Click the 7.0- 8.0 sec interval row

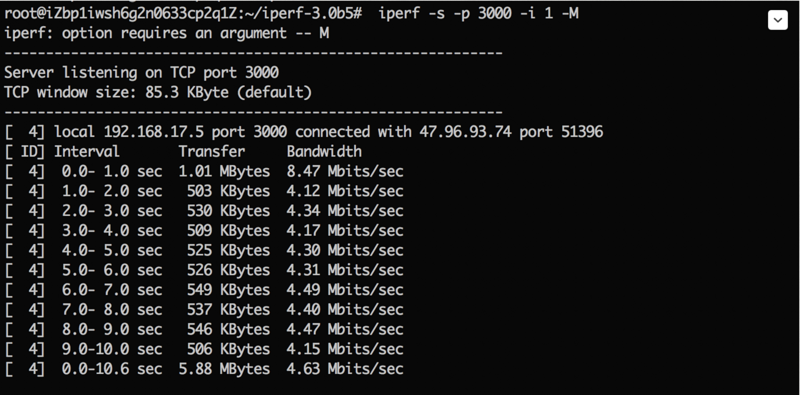(x=204, y=310)
